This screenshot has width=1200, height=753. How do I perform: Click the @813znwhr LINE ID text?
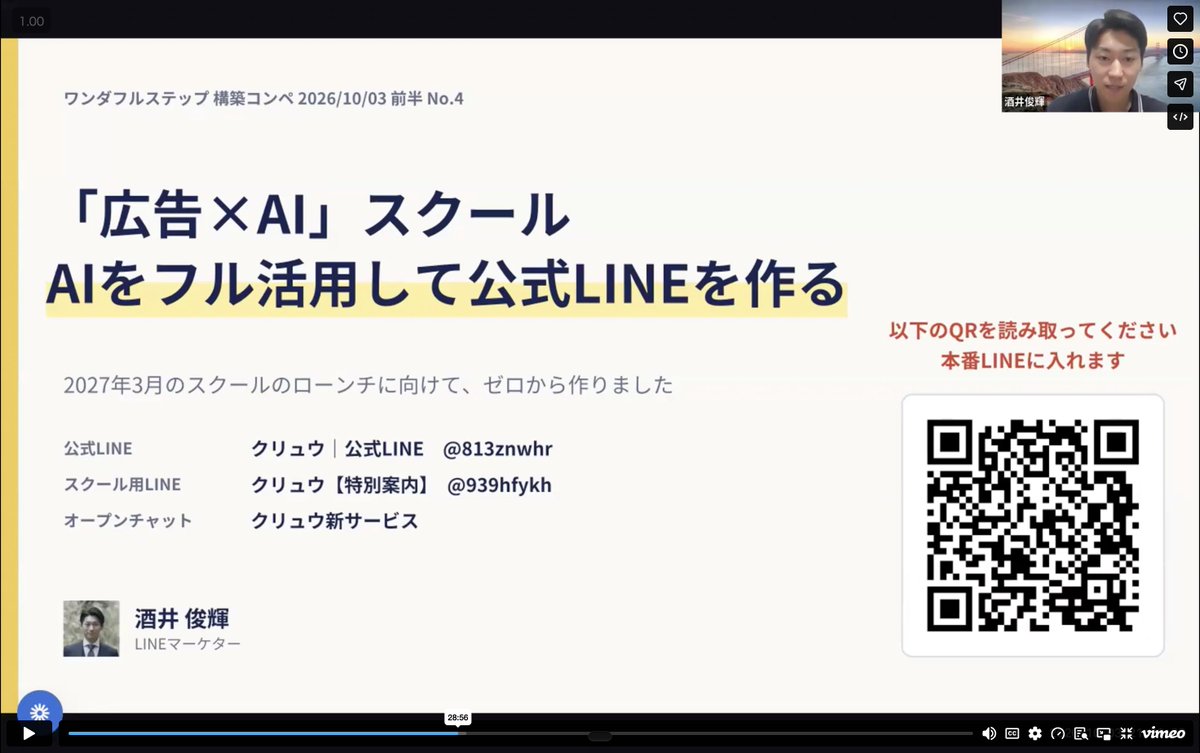[x=498, y=449]
